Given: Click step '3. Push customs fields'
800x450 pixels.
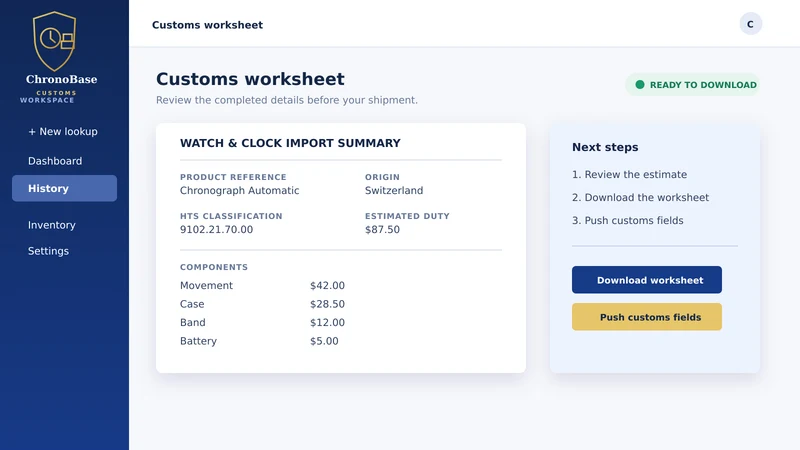Looking at the screenshot, I should [x=628, y=220].
